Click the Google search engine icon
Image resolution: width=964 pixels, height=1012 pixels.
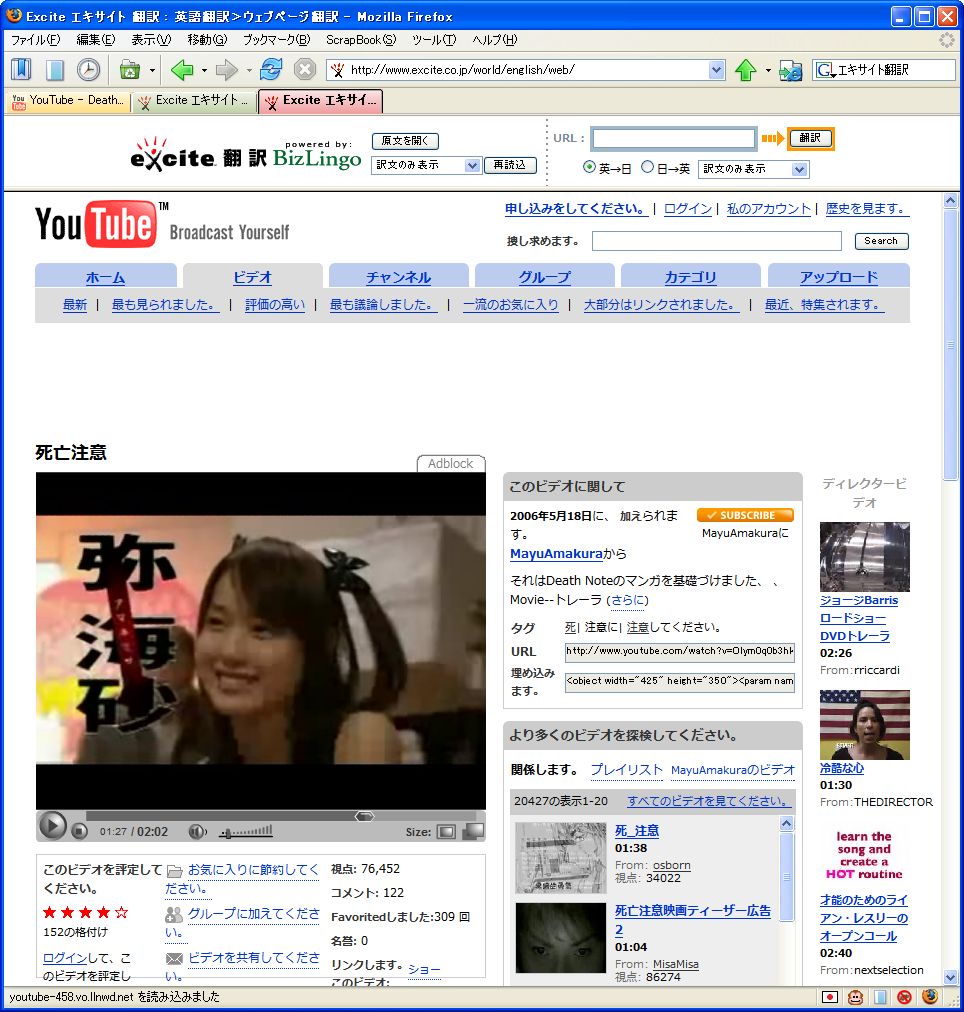(x=825, y=70)
